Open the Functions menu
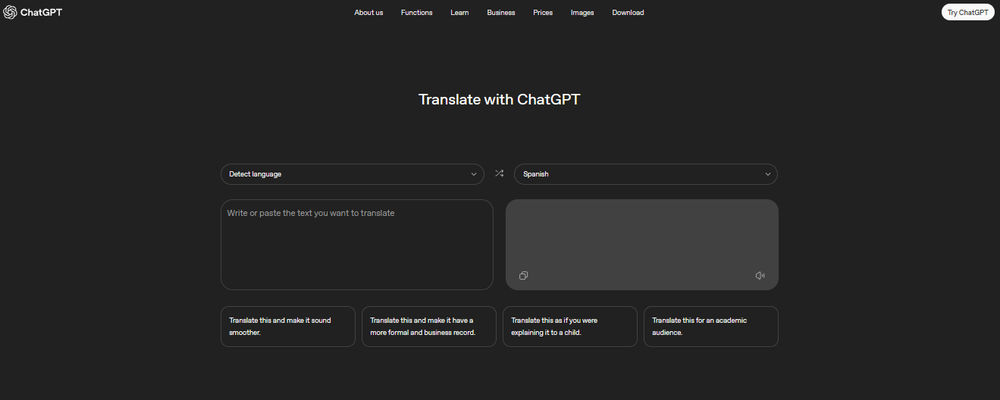This screenshot has width=1000, height=400. (416, 12)
